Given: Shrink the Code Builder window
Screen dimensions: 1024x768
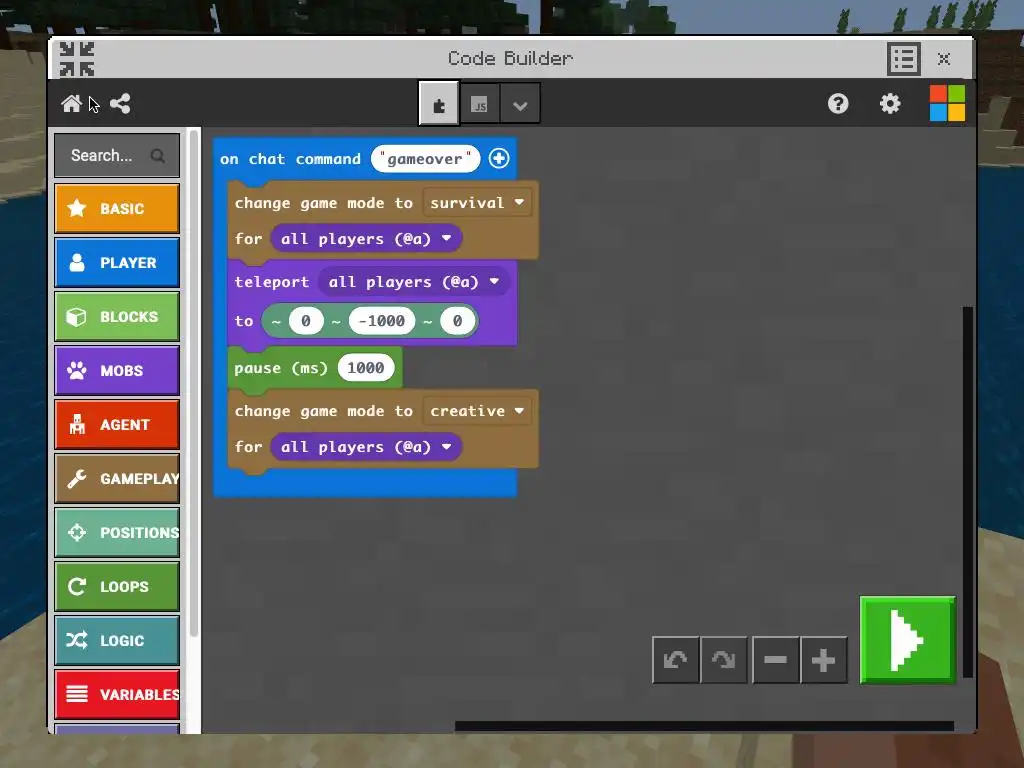Looking at the screenshot, I should tap(77, 59).
